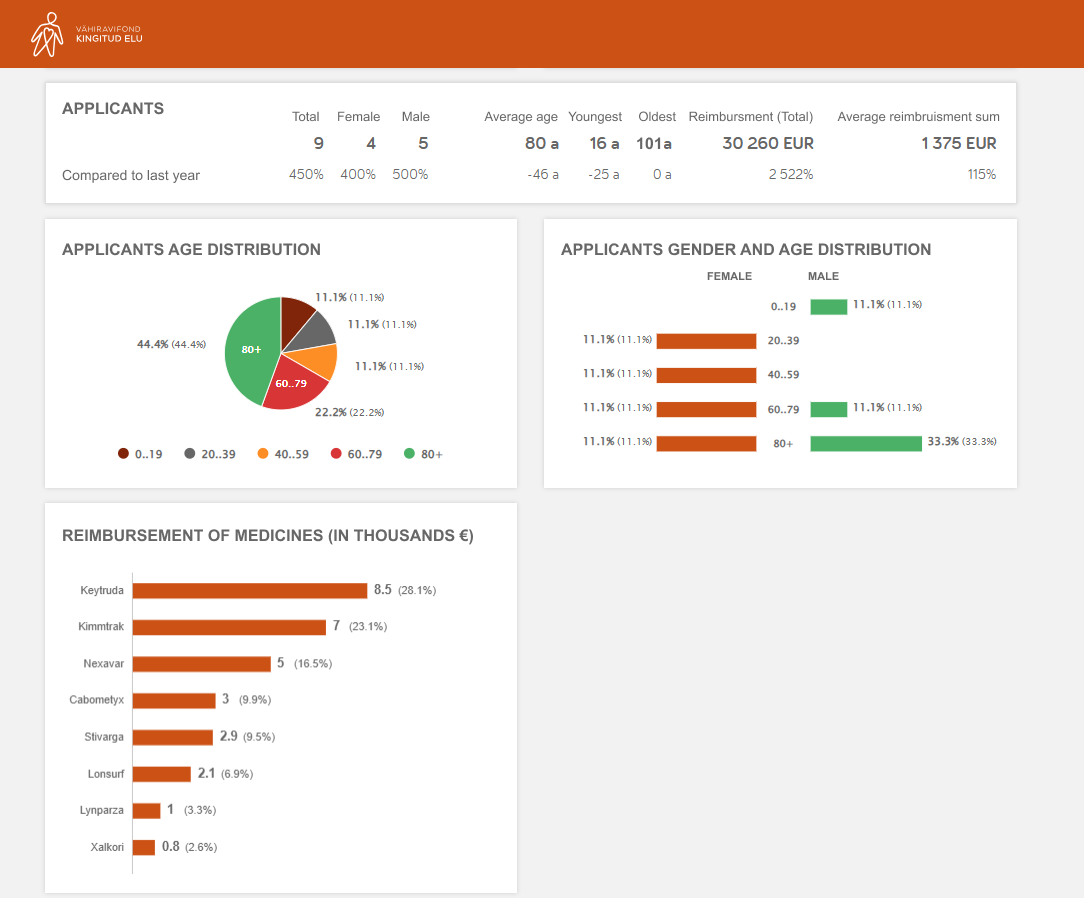This screenshot has height=898, width=1084.
Task: Click the '-46 a' average age comparison
Action: click(x=543, y=174)
